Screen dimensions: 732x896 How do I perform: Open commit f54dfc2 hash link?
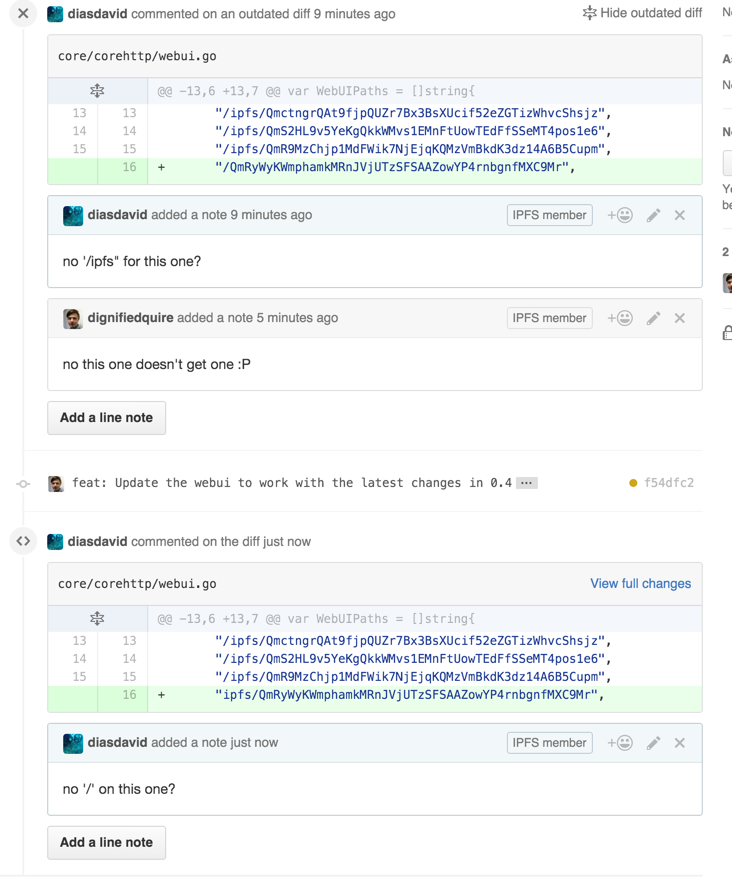point(669,483)
